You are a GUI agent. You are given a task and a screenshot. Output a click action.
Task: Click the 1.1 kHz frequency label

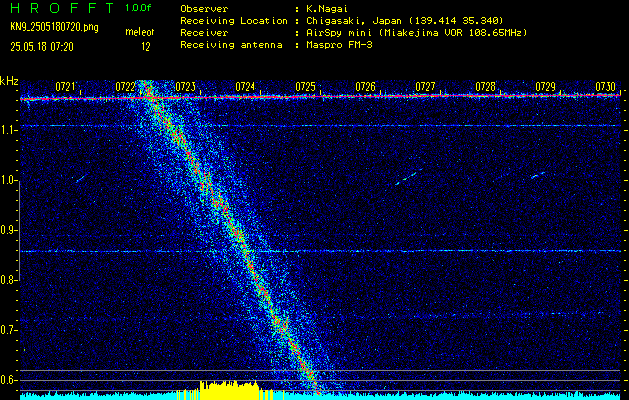(8, 131)
